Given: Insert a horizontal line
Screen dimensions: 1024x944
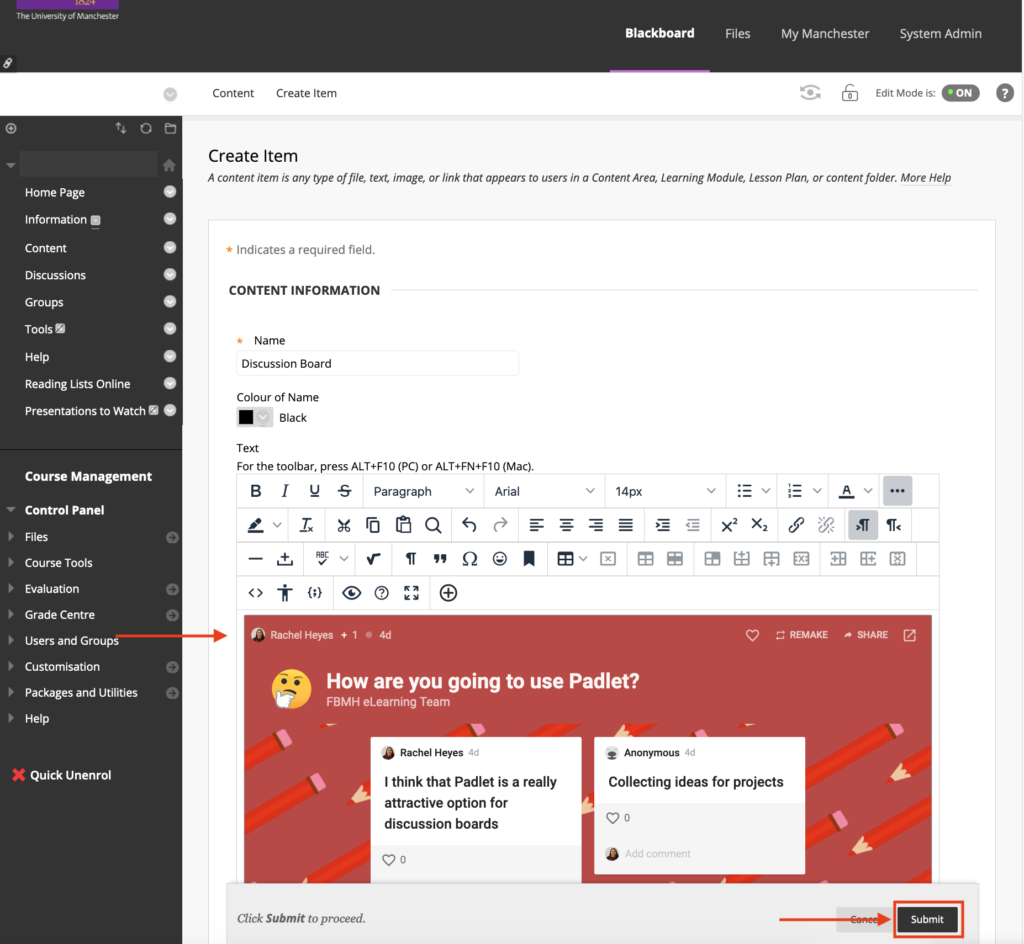Looking at the screenshot, I should [x=255, y=559].
